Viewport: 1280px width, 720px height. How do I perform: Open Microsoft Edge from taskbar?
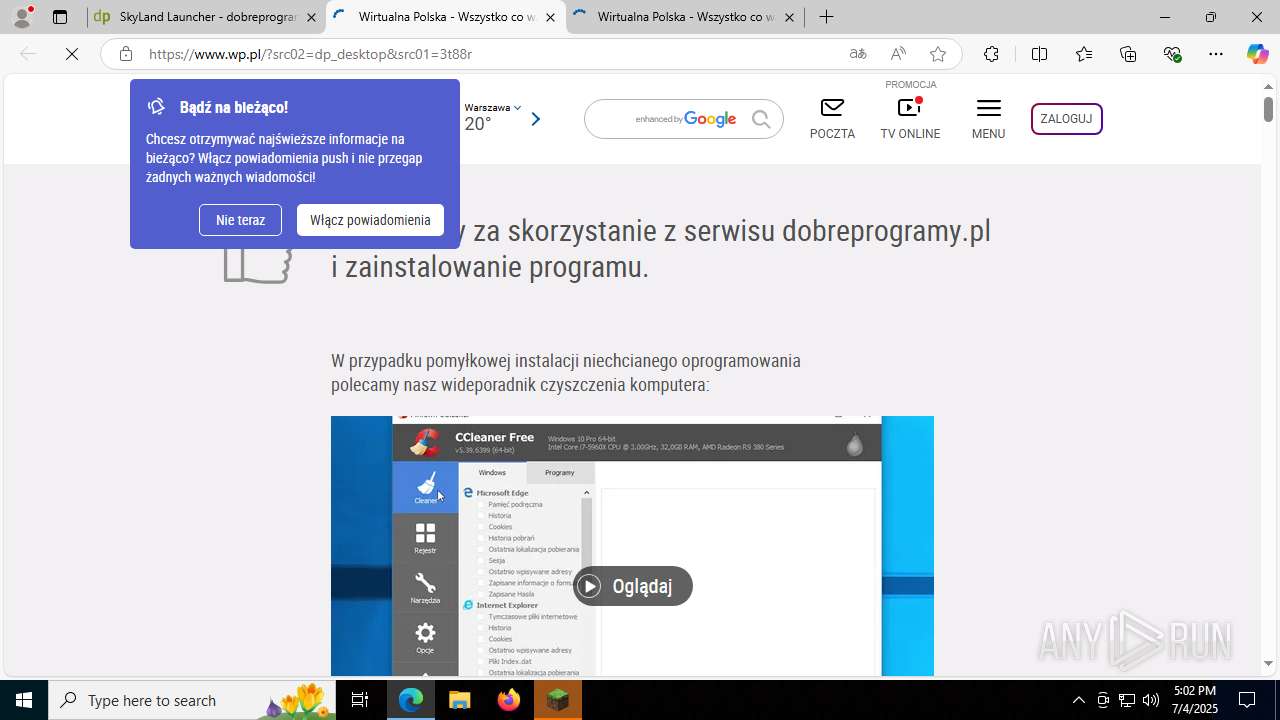tap(411, 700)
